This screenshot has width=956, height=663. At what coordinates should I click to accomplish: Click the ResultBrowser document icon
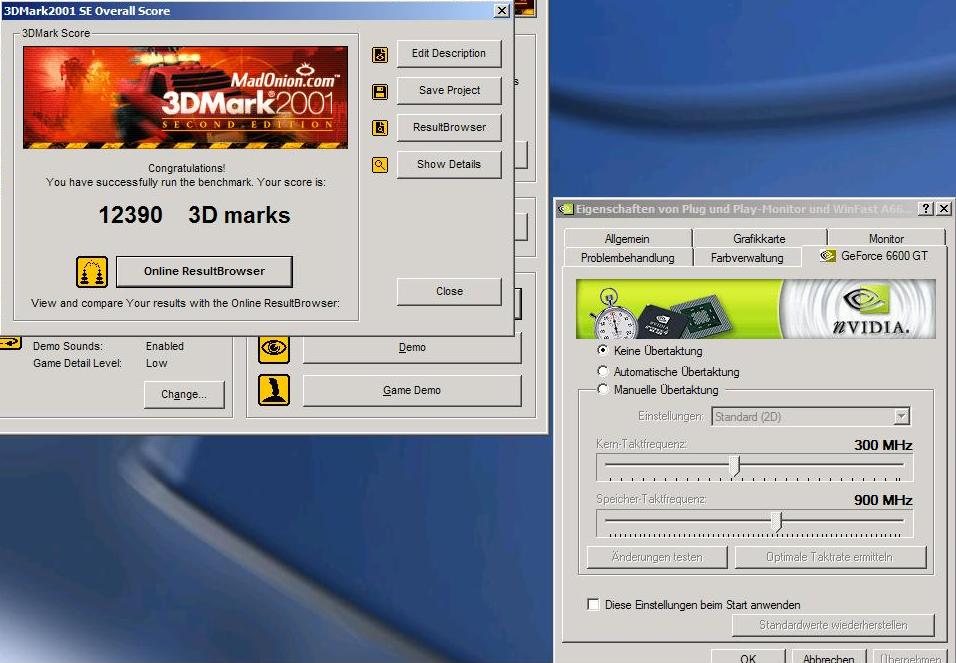click(380, 128)
